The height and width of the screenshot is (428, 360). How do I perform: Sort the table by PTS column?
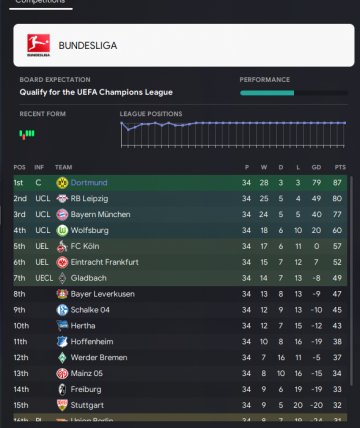click(x=340, y=167)
